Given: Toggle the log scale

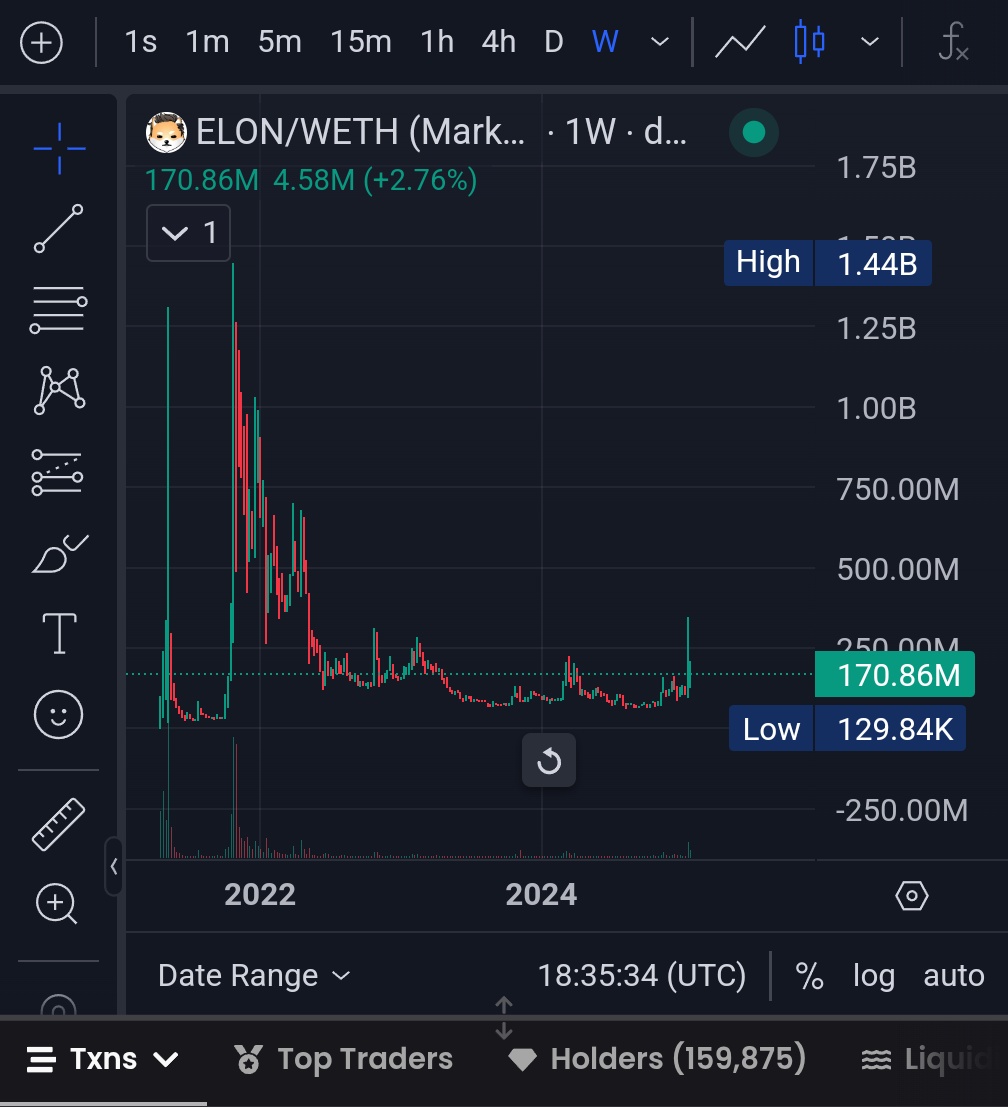Looking at the screenshot, I should 874,976.
